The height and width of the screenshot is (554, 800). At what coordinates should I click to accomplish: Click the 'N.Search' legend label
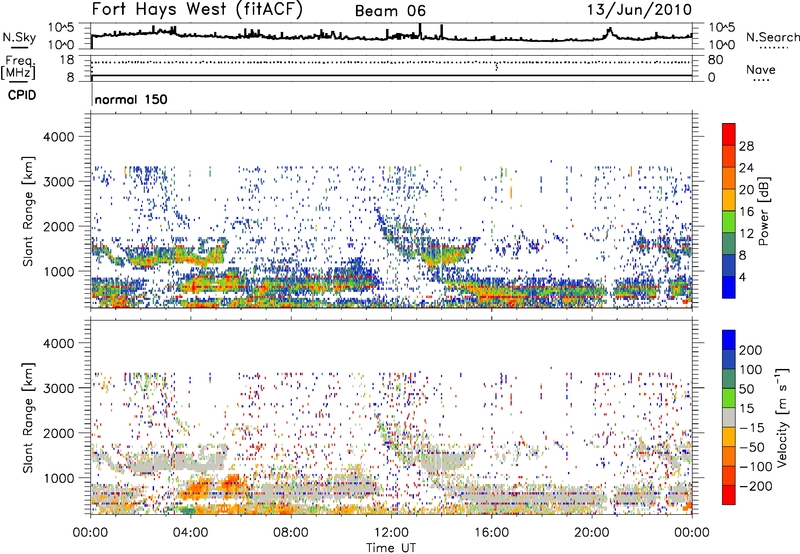pos(772,37)
